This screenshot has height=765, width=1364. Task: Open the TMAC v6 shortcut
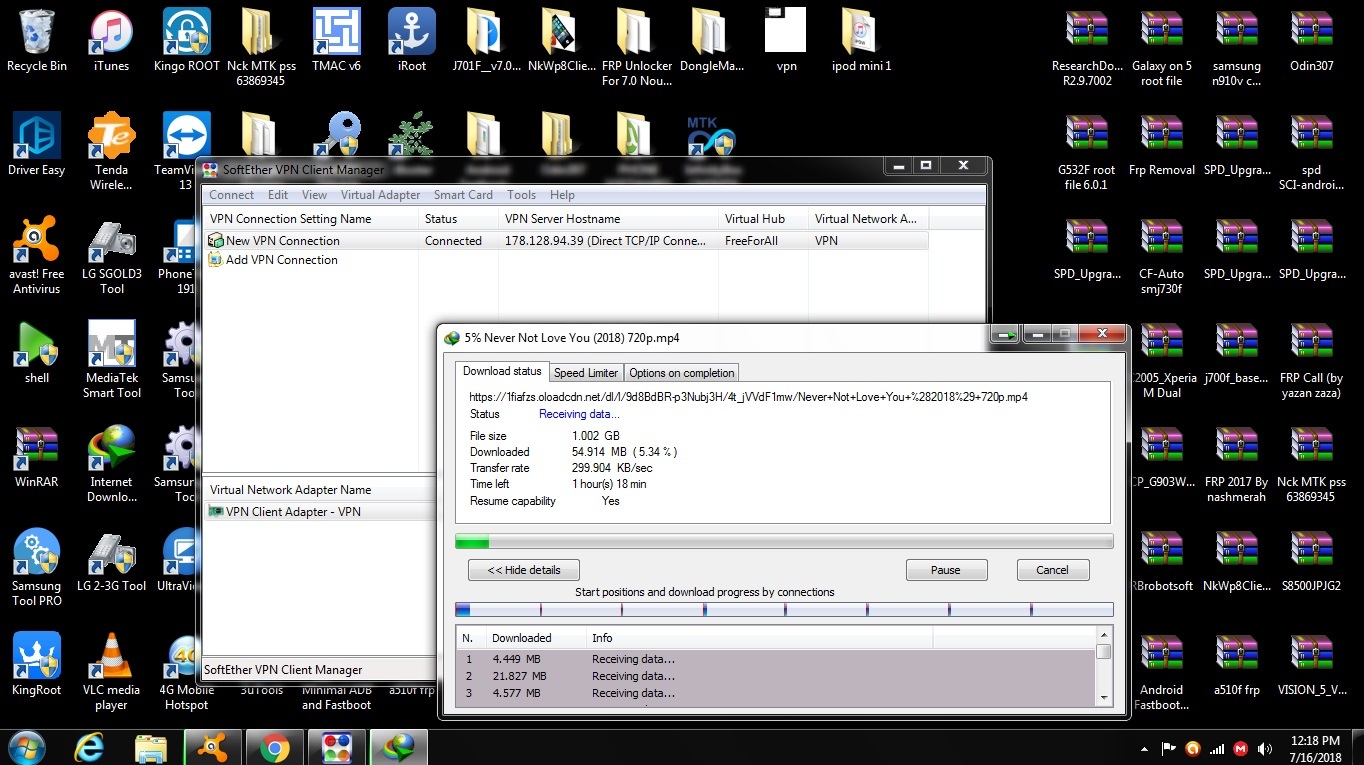click(336, 40)
